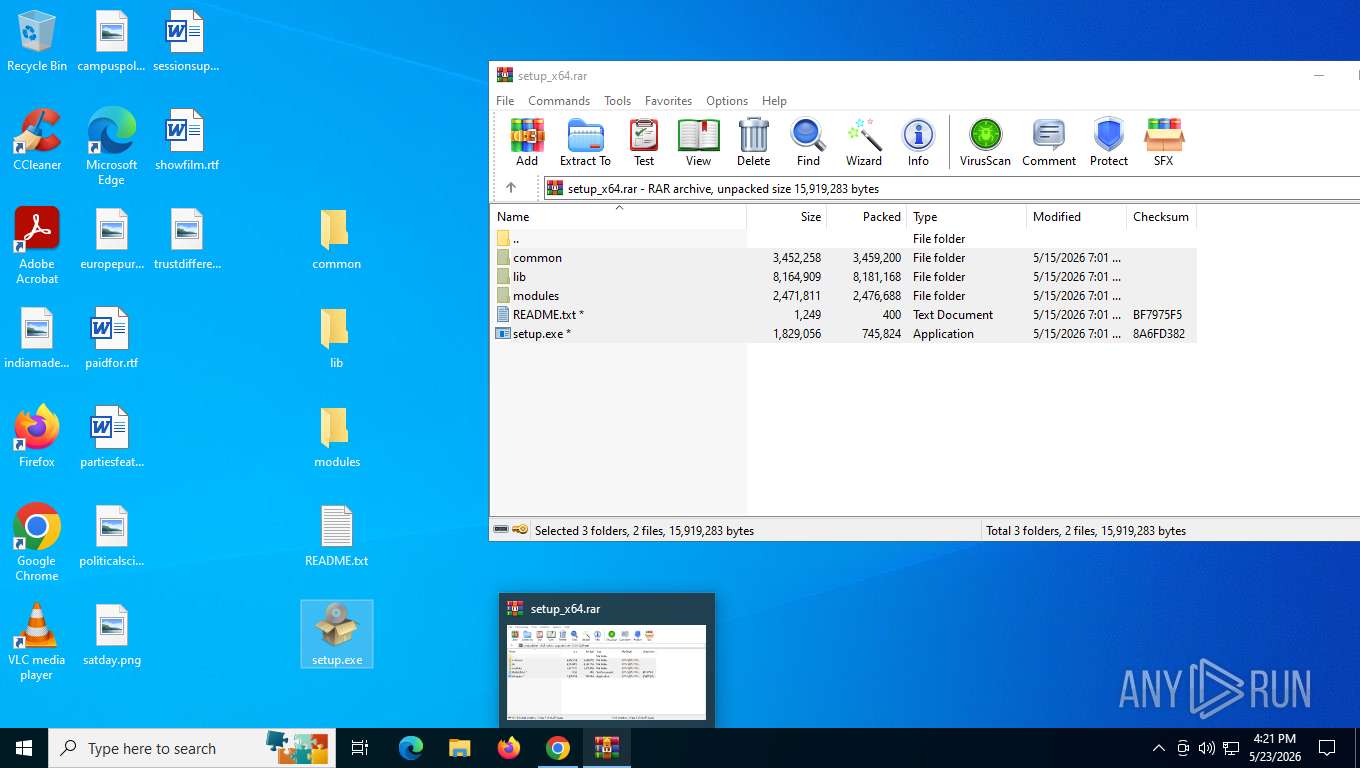The image size is (1360, 768).
Task: Open the File menu
Action: click(505, 101)
